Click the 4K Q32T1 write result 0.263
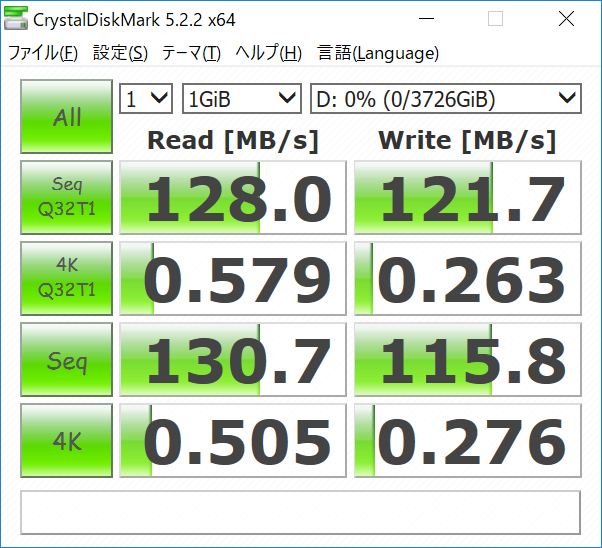 coord(468,278)
